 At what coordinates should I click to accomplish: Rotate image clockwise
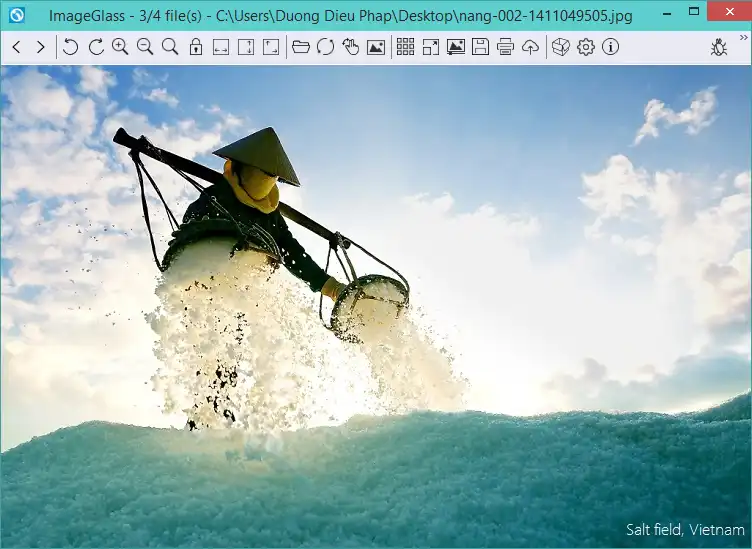pos(96,47)
